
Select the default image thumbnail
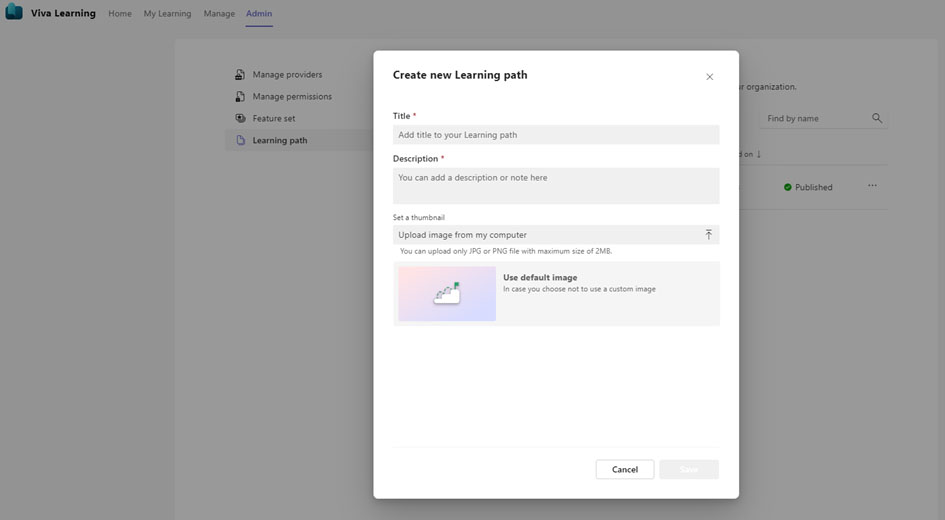click(x=447, y=293)
